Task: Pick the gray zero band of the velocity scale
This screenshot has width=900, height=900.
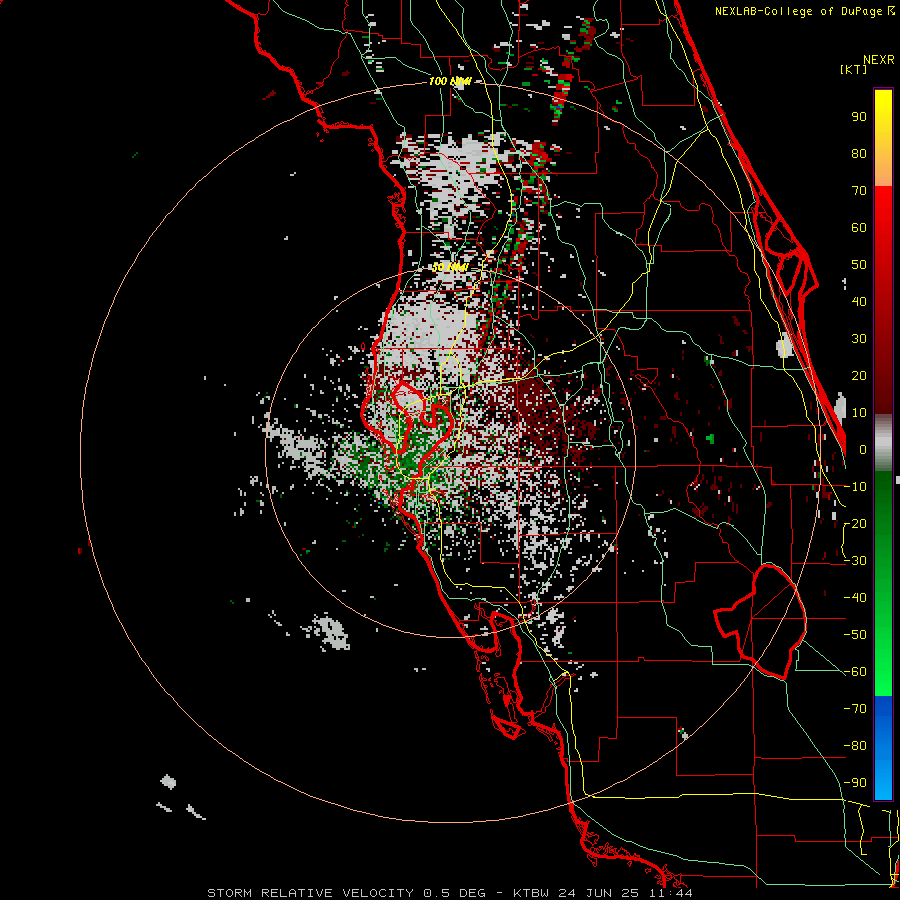Action: [883, 443]
